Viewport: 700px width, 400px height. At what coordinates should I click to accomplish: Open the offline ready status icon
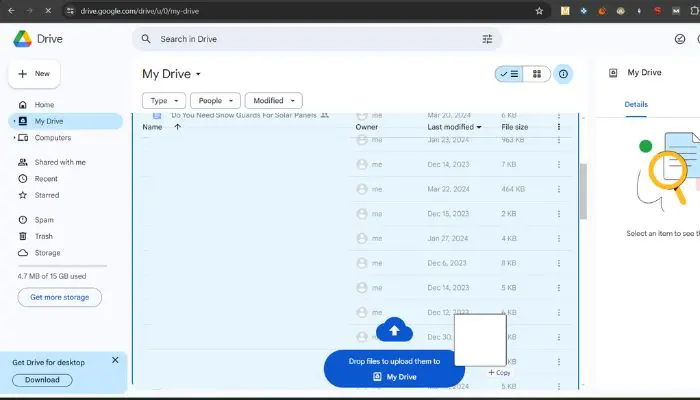pyautogui.click(x=679, y=39)
